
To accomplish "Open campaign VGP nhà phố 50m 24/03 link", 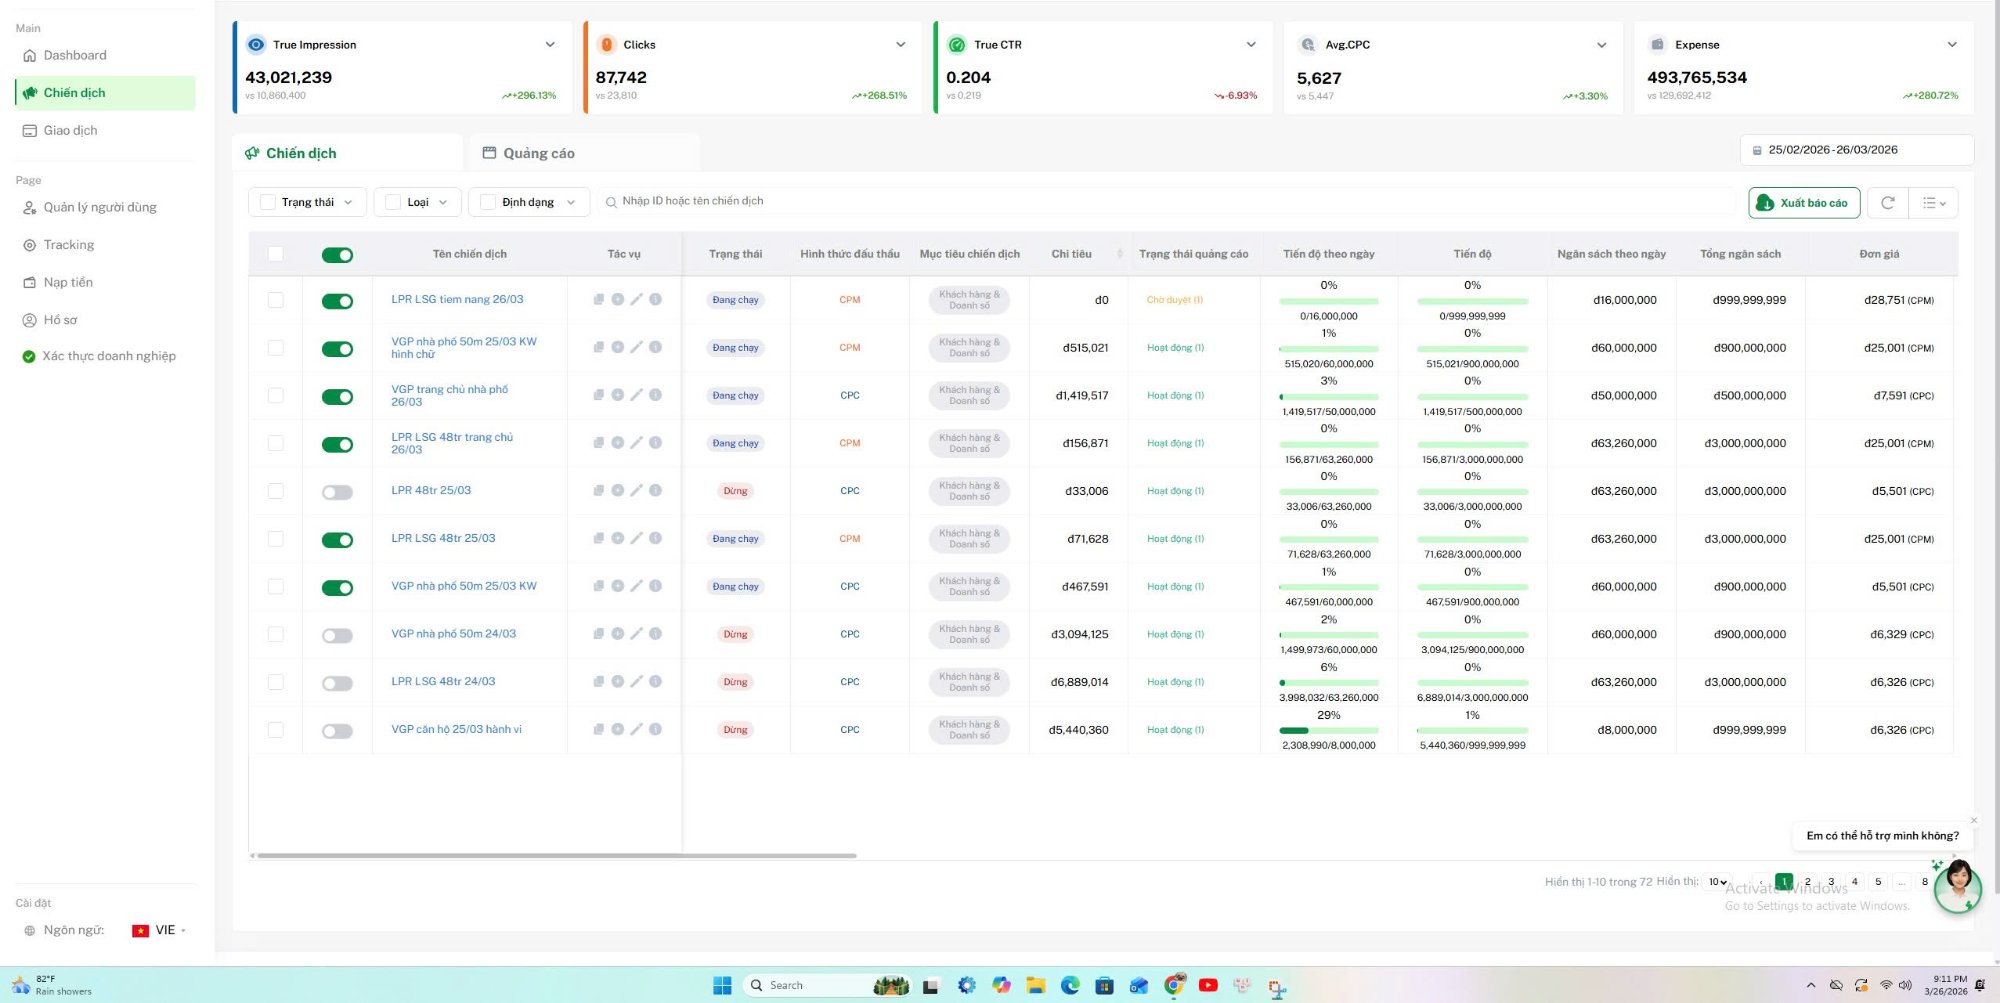I will (x=453, y=633).
